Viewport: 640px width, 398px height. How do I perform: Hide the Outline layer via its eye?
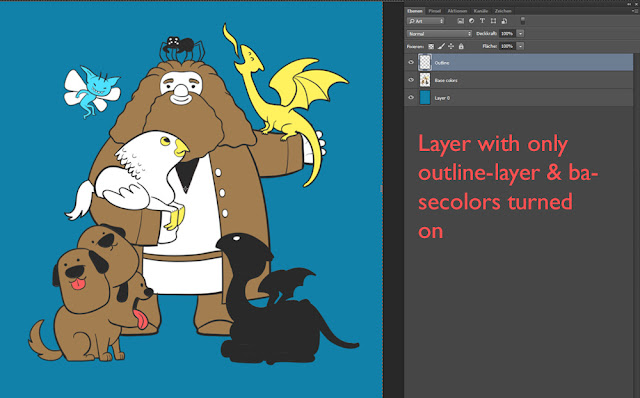411,62
